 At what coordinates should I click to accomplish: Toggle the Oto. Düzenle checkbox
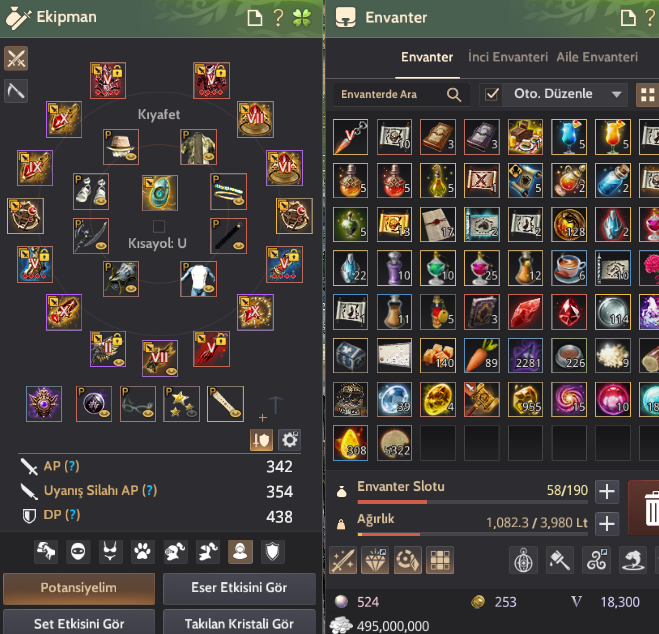[x=492, y=94]
